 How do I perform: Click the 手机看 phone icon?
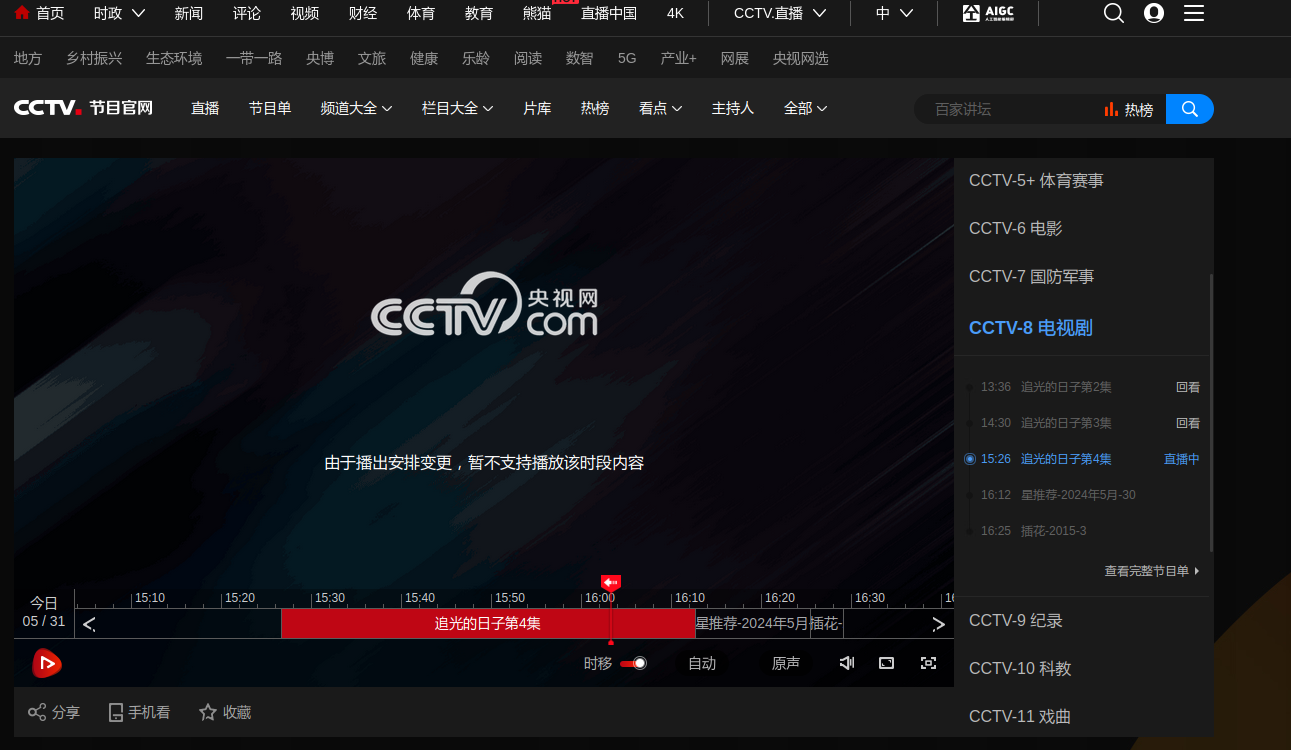point(116,712)
